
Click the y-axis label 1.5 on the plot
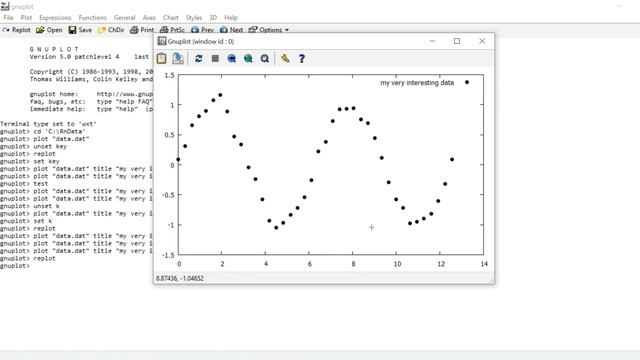(169, 75)
